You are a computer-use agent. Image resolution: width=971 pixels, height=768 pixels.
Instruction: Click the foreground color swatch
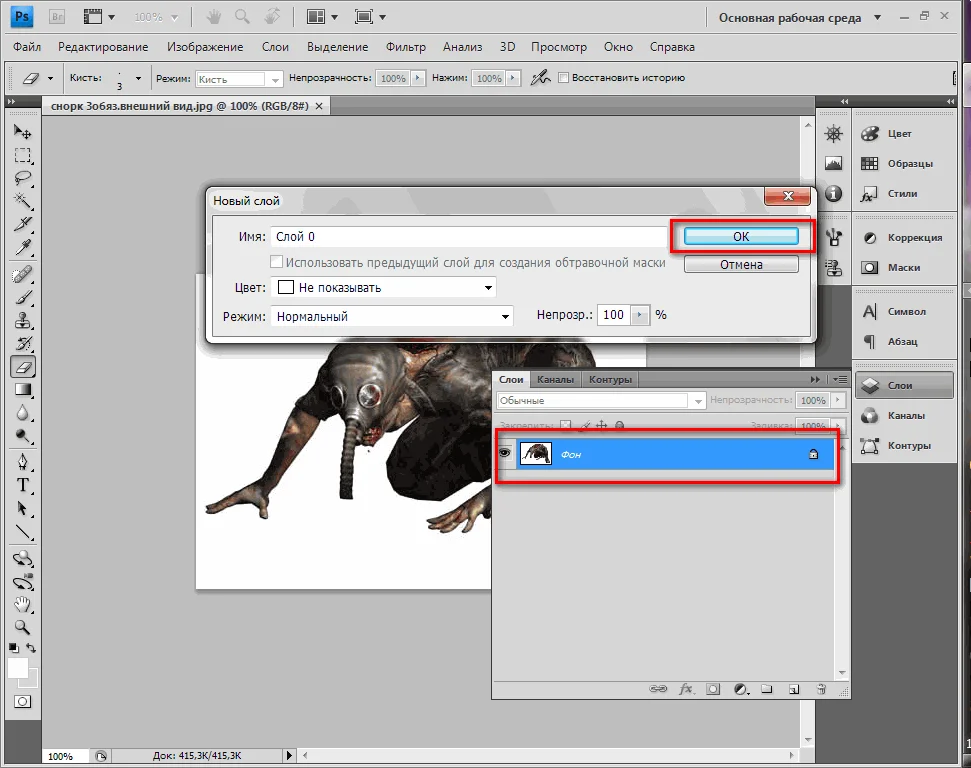pyautogui.click(x=18, y=668)
